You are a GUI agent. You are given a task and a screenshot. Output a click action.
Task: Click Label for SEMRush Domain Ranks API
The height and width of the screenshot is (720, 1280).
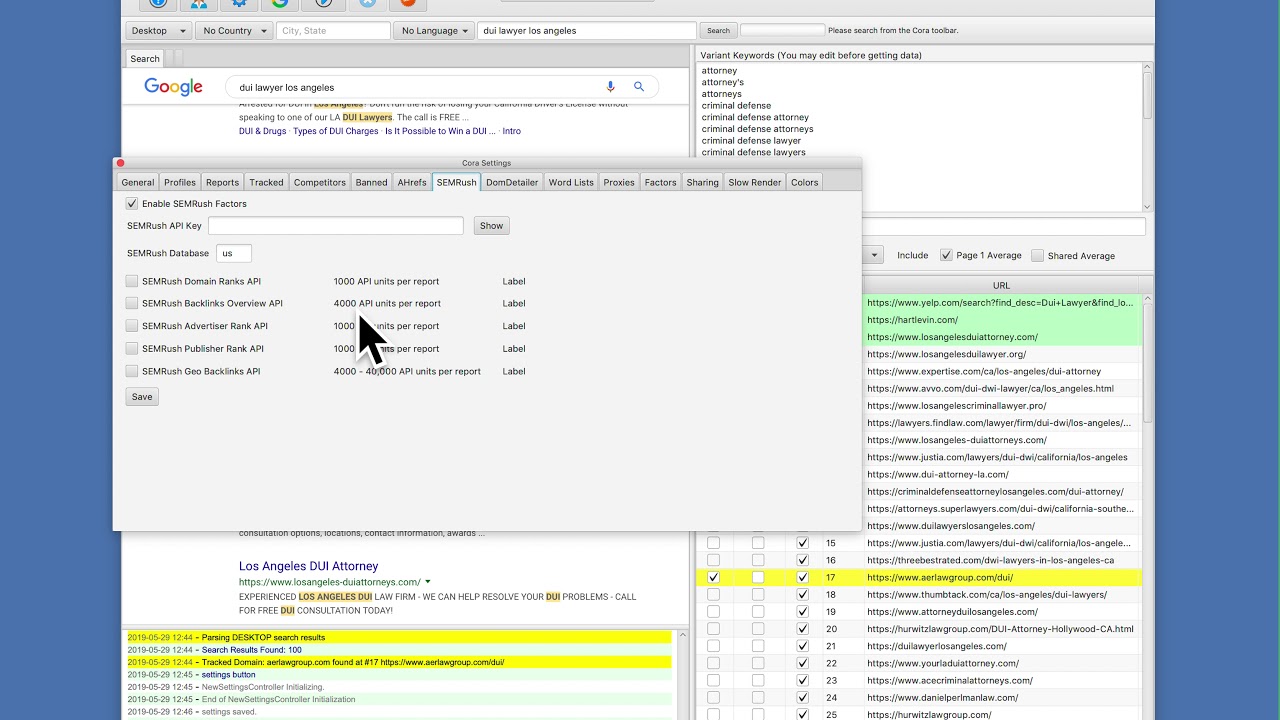pyautogui.click(x=514, y=282)
